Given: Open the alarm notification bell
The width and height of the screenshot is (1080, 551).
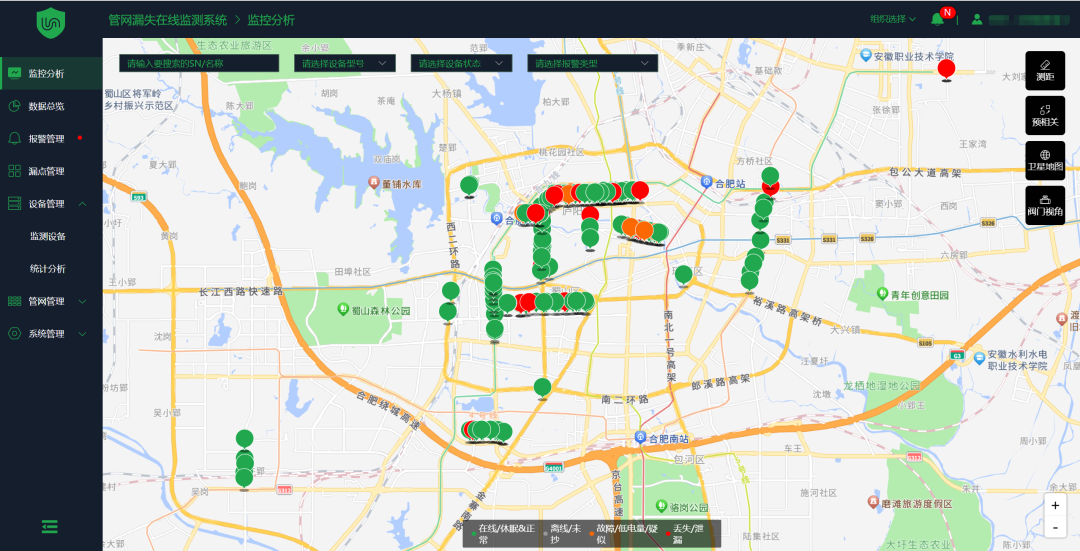Looking at the screenshot, I should click(x=937, y=19).
